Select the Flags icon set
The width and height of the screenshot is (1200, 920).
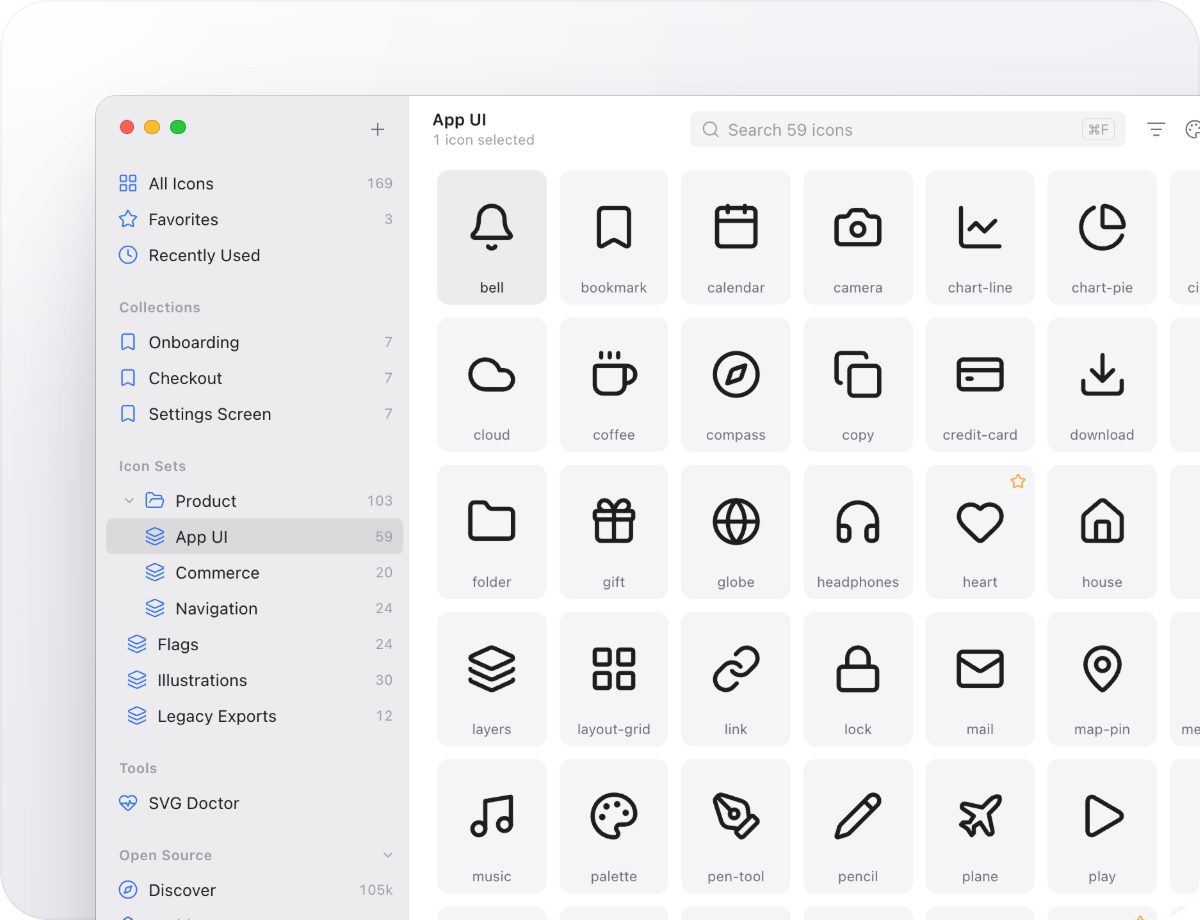point(255,645)
